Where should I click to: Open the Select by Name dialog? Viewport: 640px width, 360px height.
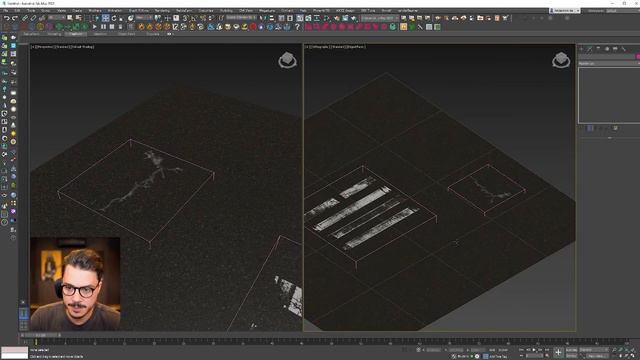(x=78, y=18)
